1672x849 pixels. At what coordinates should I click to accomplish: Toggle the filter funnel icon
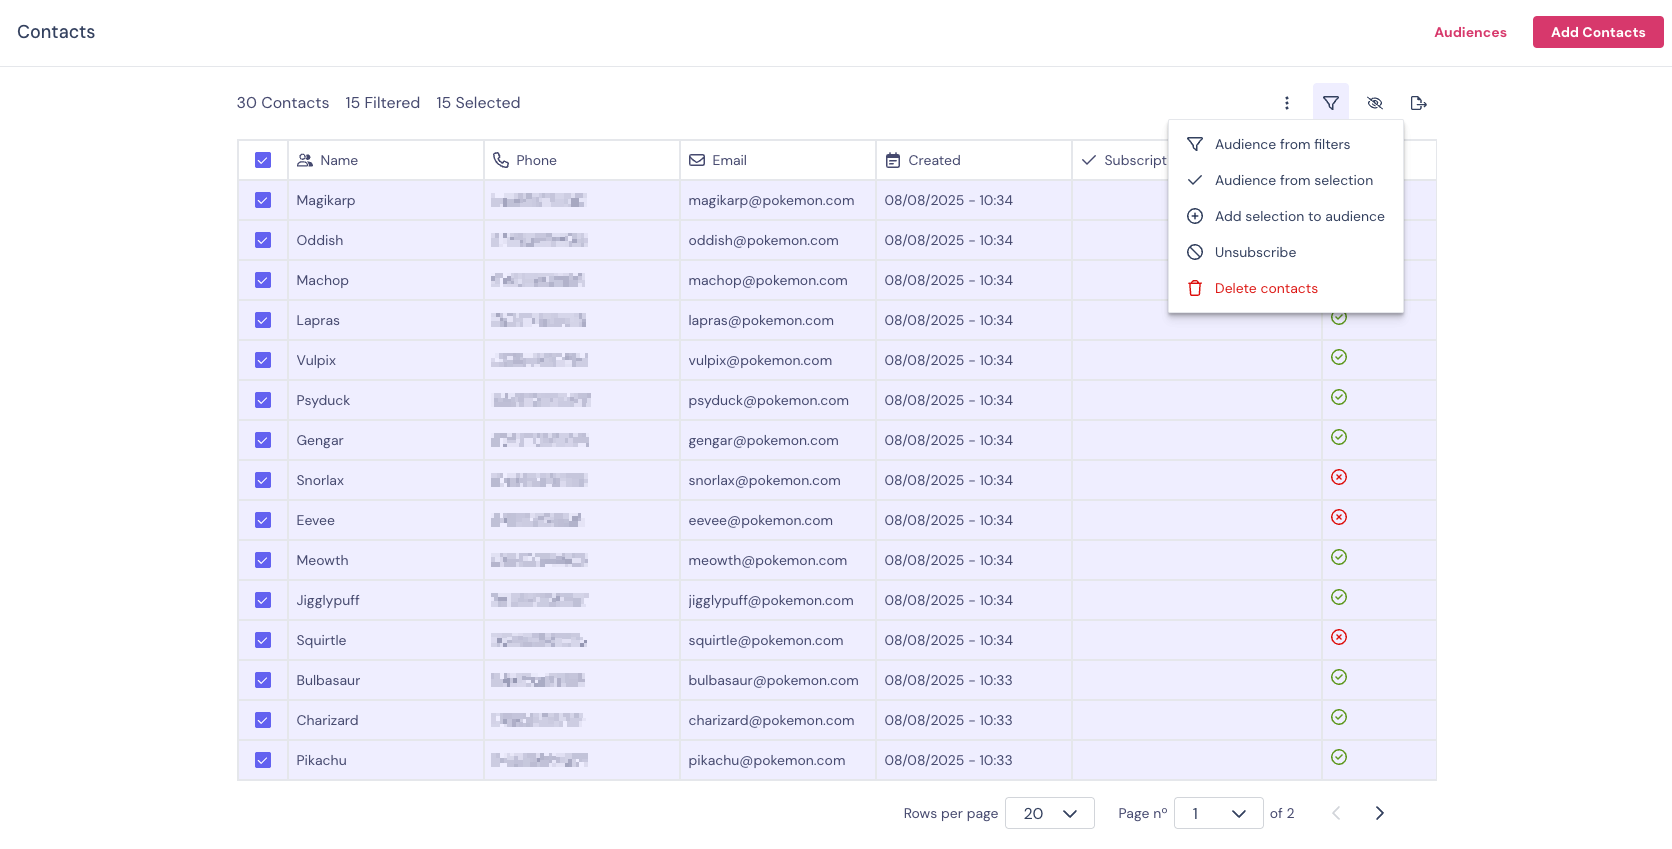click(1331, 103)
